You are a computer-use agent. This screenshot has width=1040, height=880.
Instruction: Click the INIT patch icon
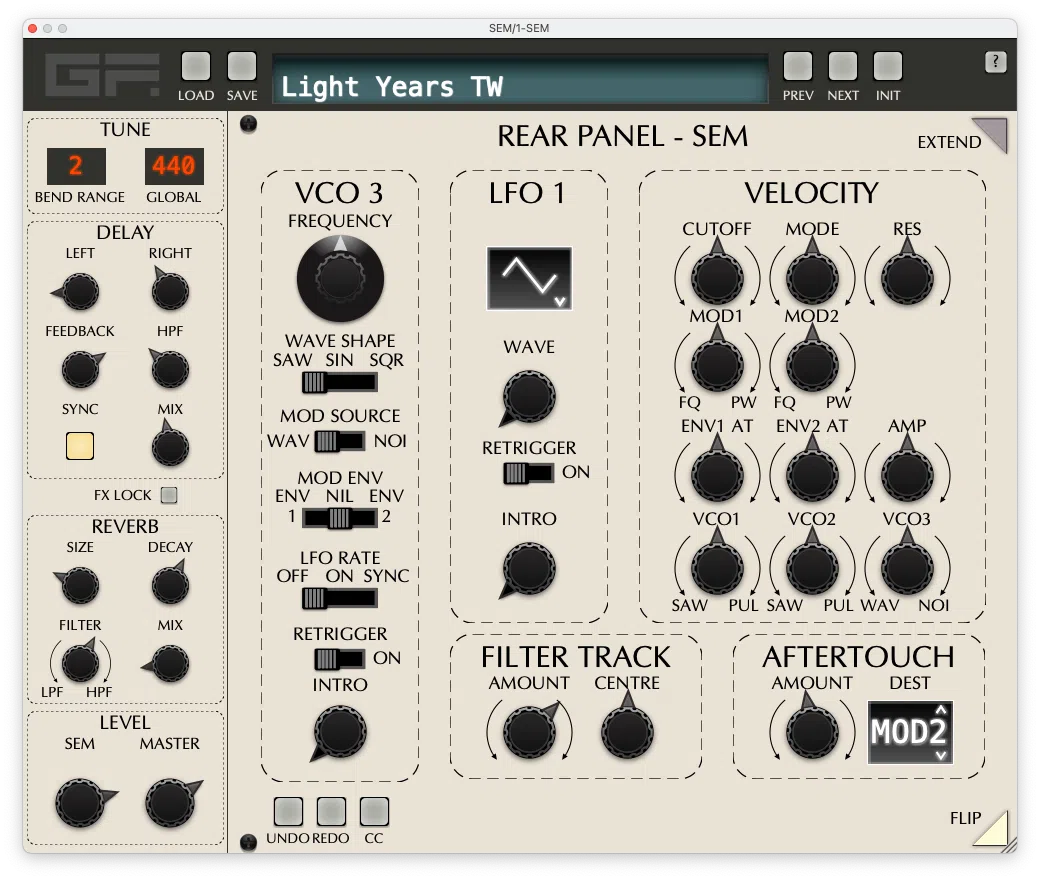888,64
